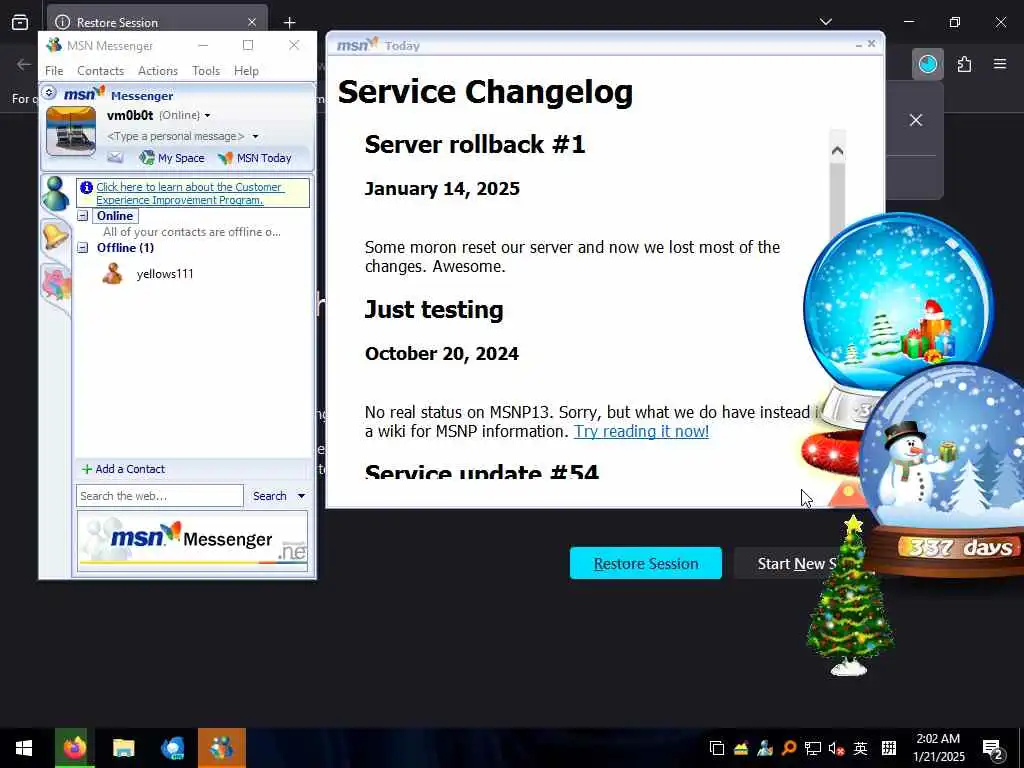Screen dimensions: 1024x768
Task: Open the Help menu
Action: [246, 71]
